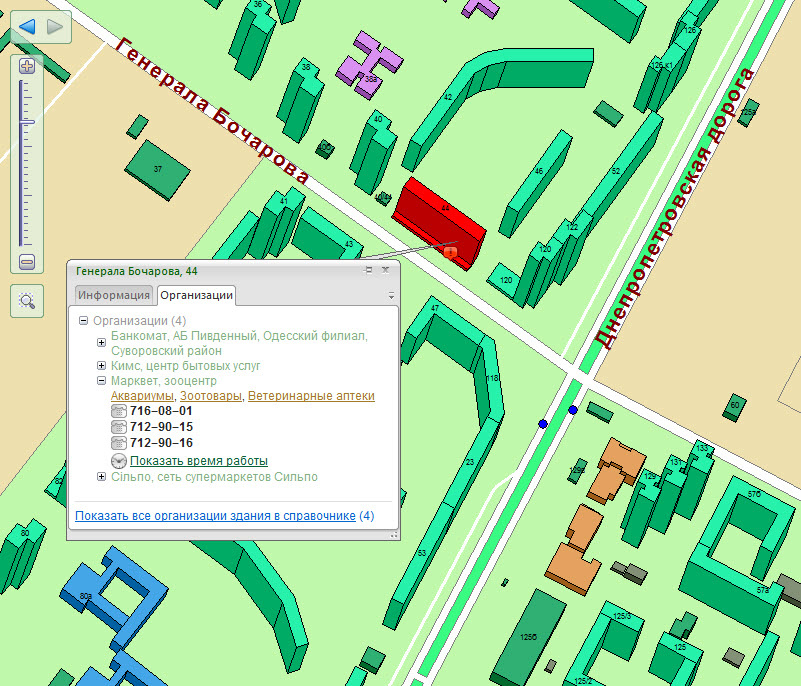801x686 pixels.
Task: Switch to the Информация tab
Action: point(114,294)
